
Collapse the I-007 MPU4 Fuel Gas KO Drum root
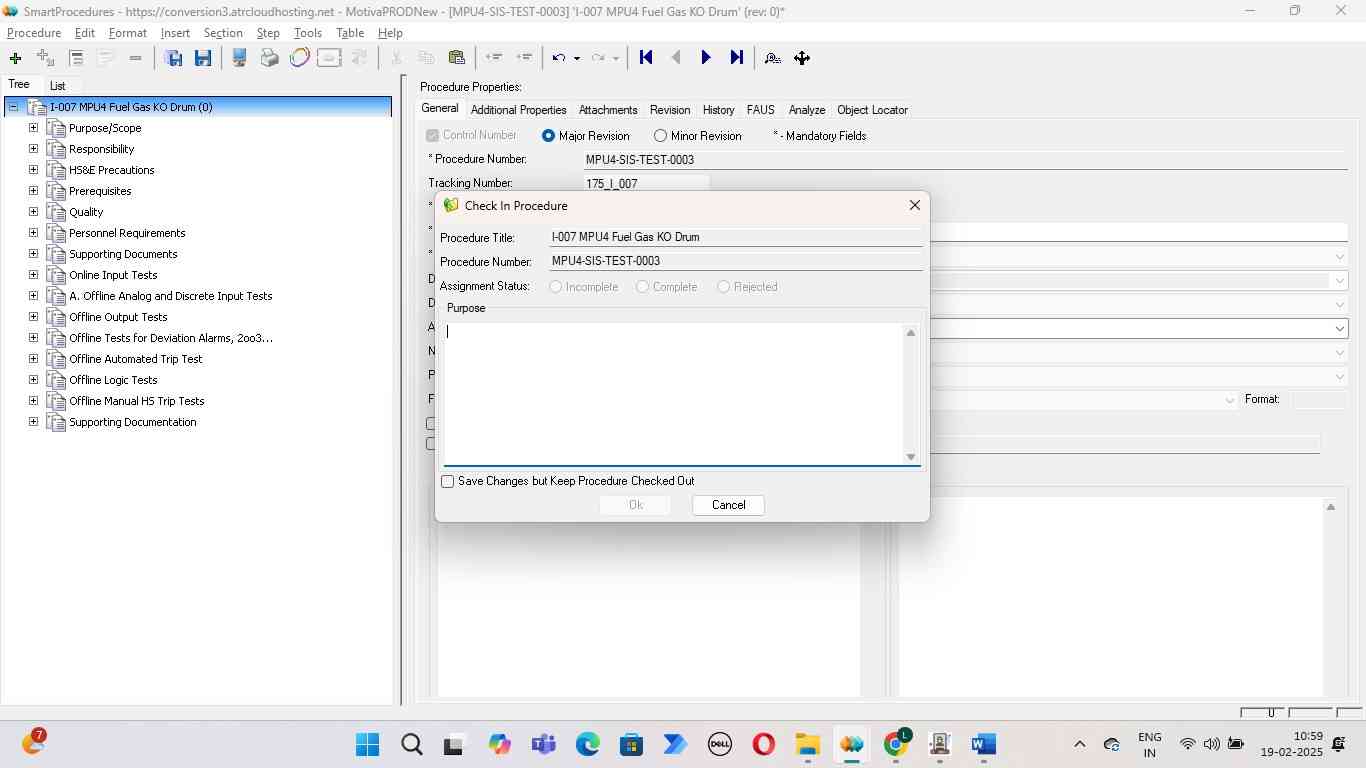pyautogui.click(x=13, y=107)
